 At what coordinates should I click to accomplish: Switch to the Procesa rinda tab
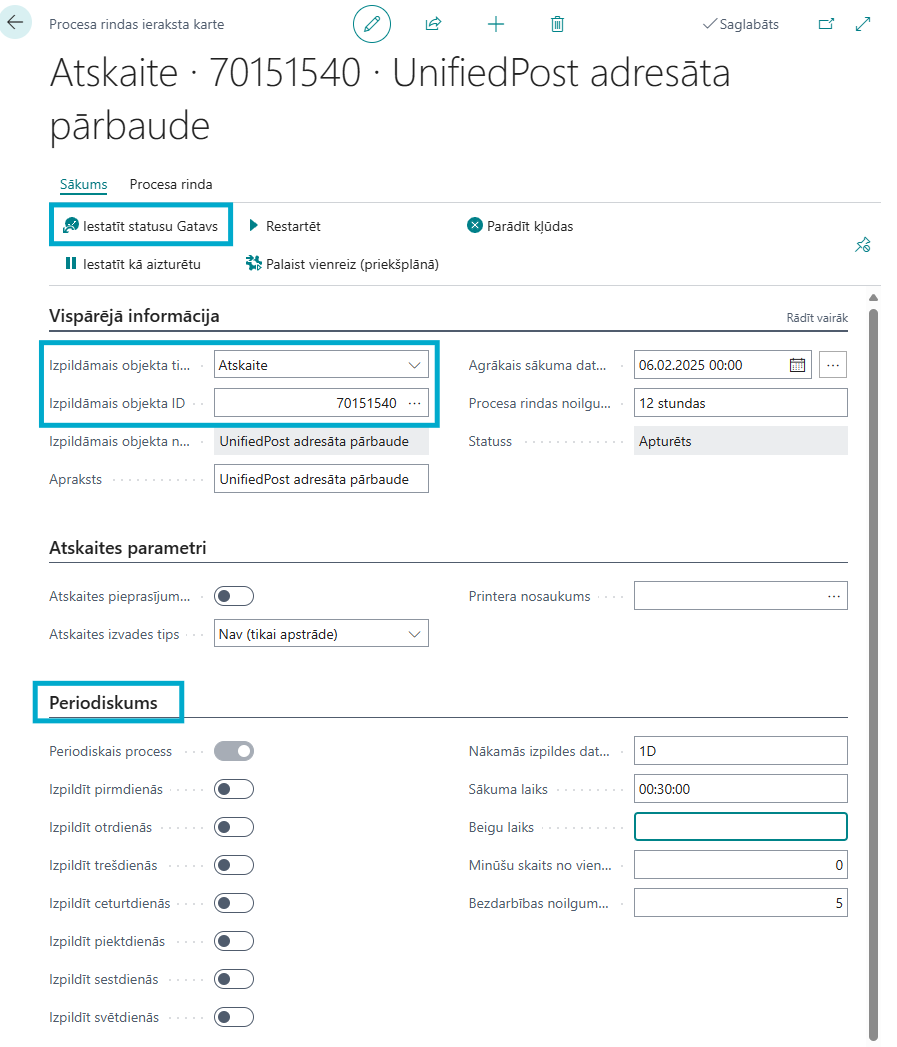170,184
